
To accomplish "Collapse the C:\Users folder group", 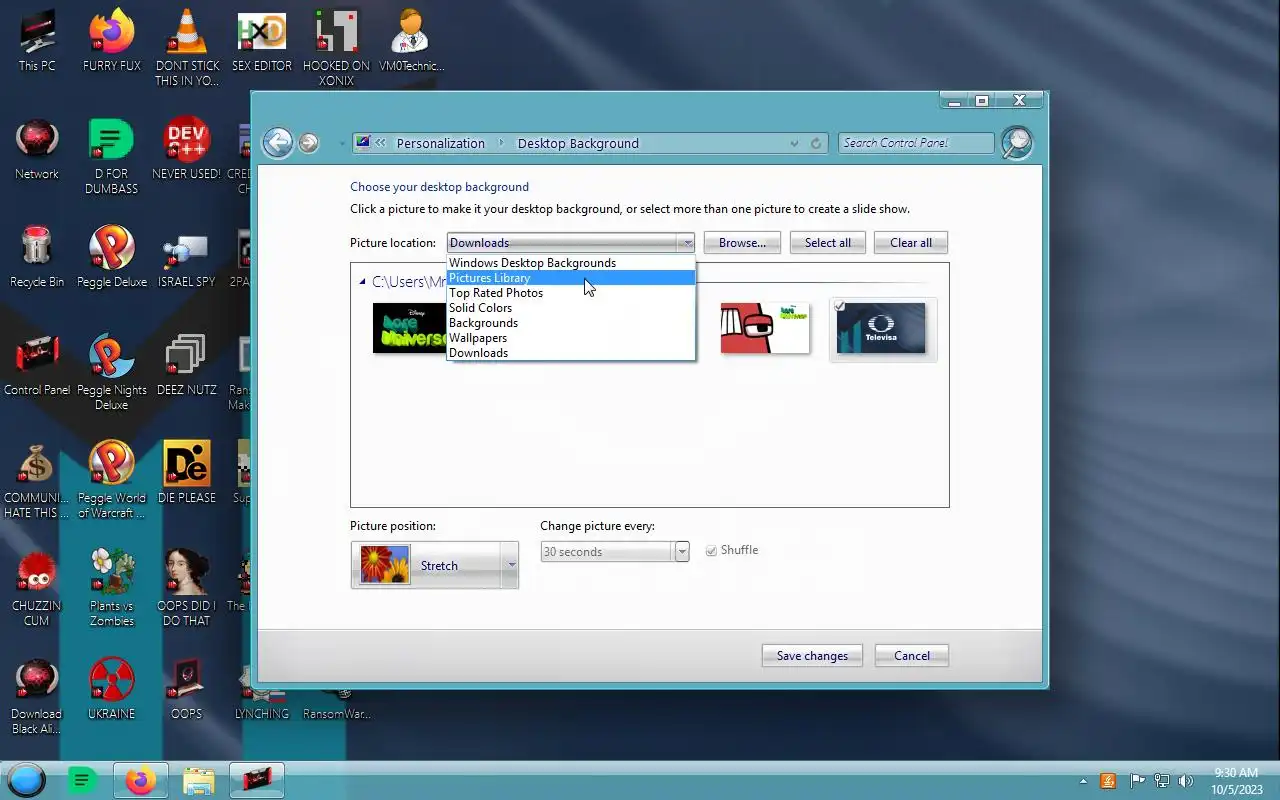I will (362, 282).
